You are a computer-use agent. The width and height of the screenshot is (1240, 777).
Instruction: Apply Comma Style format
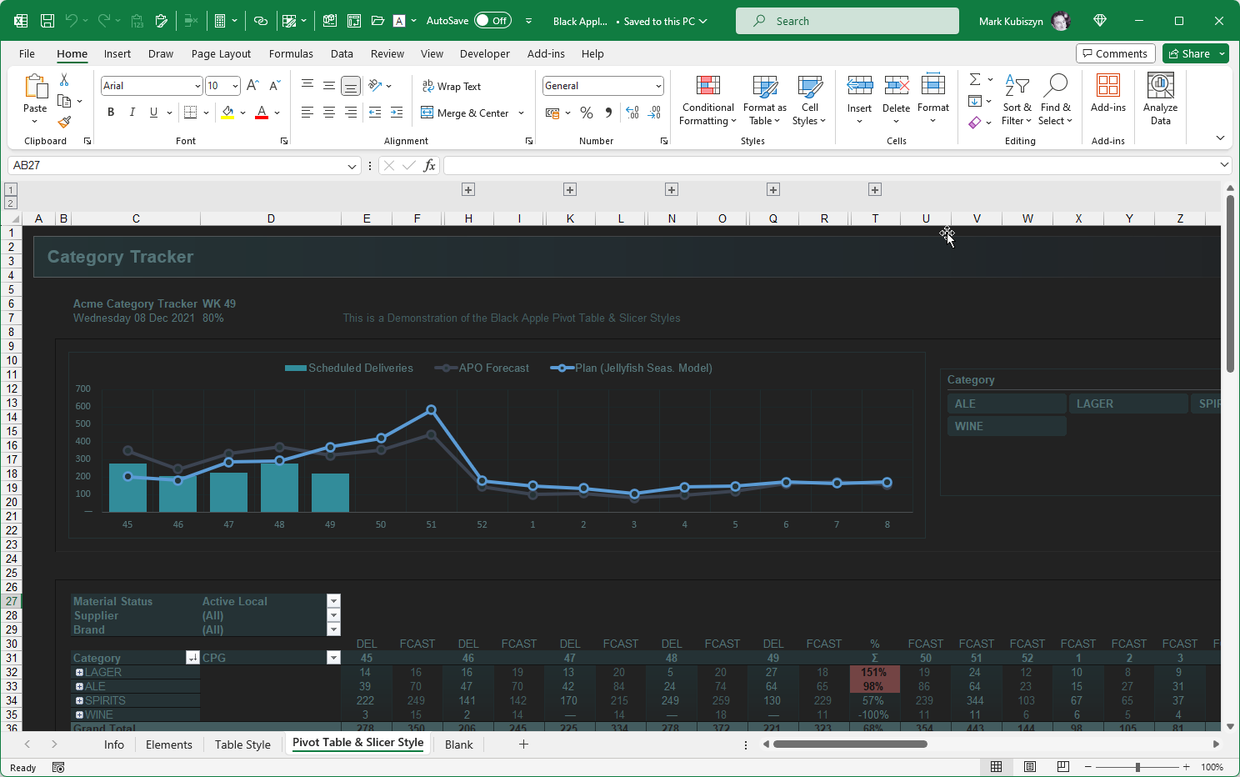pyautogui.click(x=608, y=113)
